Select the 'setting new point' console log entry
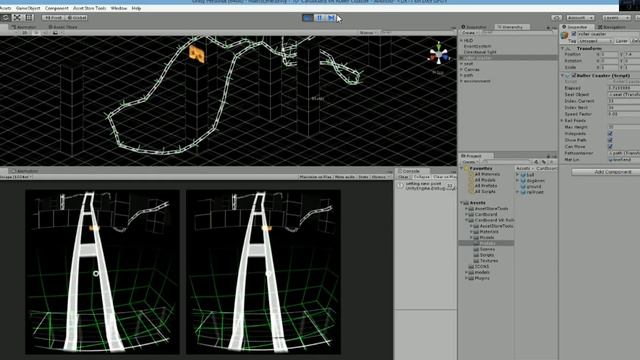 pos(425,186)
